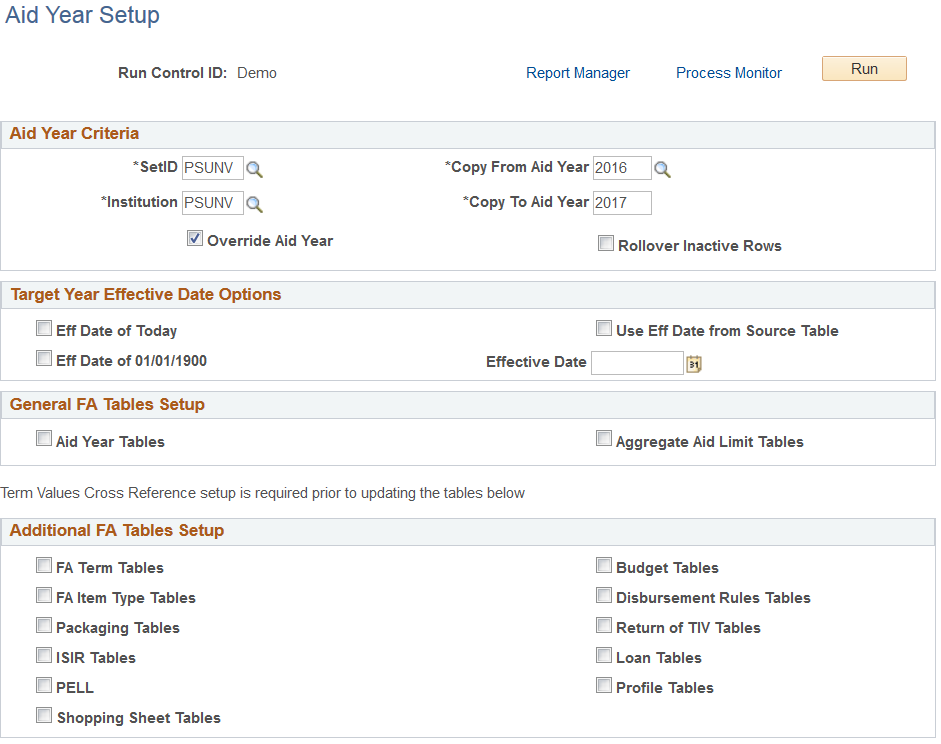Open the Institution lookup magnifier
The width and height of the screenshot is (941, 744).
pyautogui.click(x=254, y=203)
